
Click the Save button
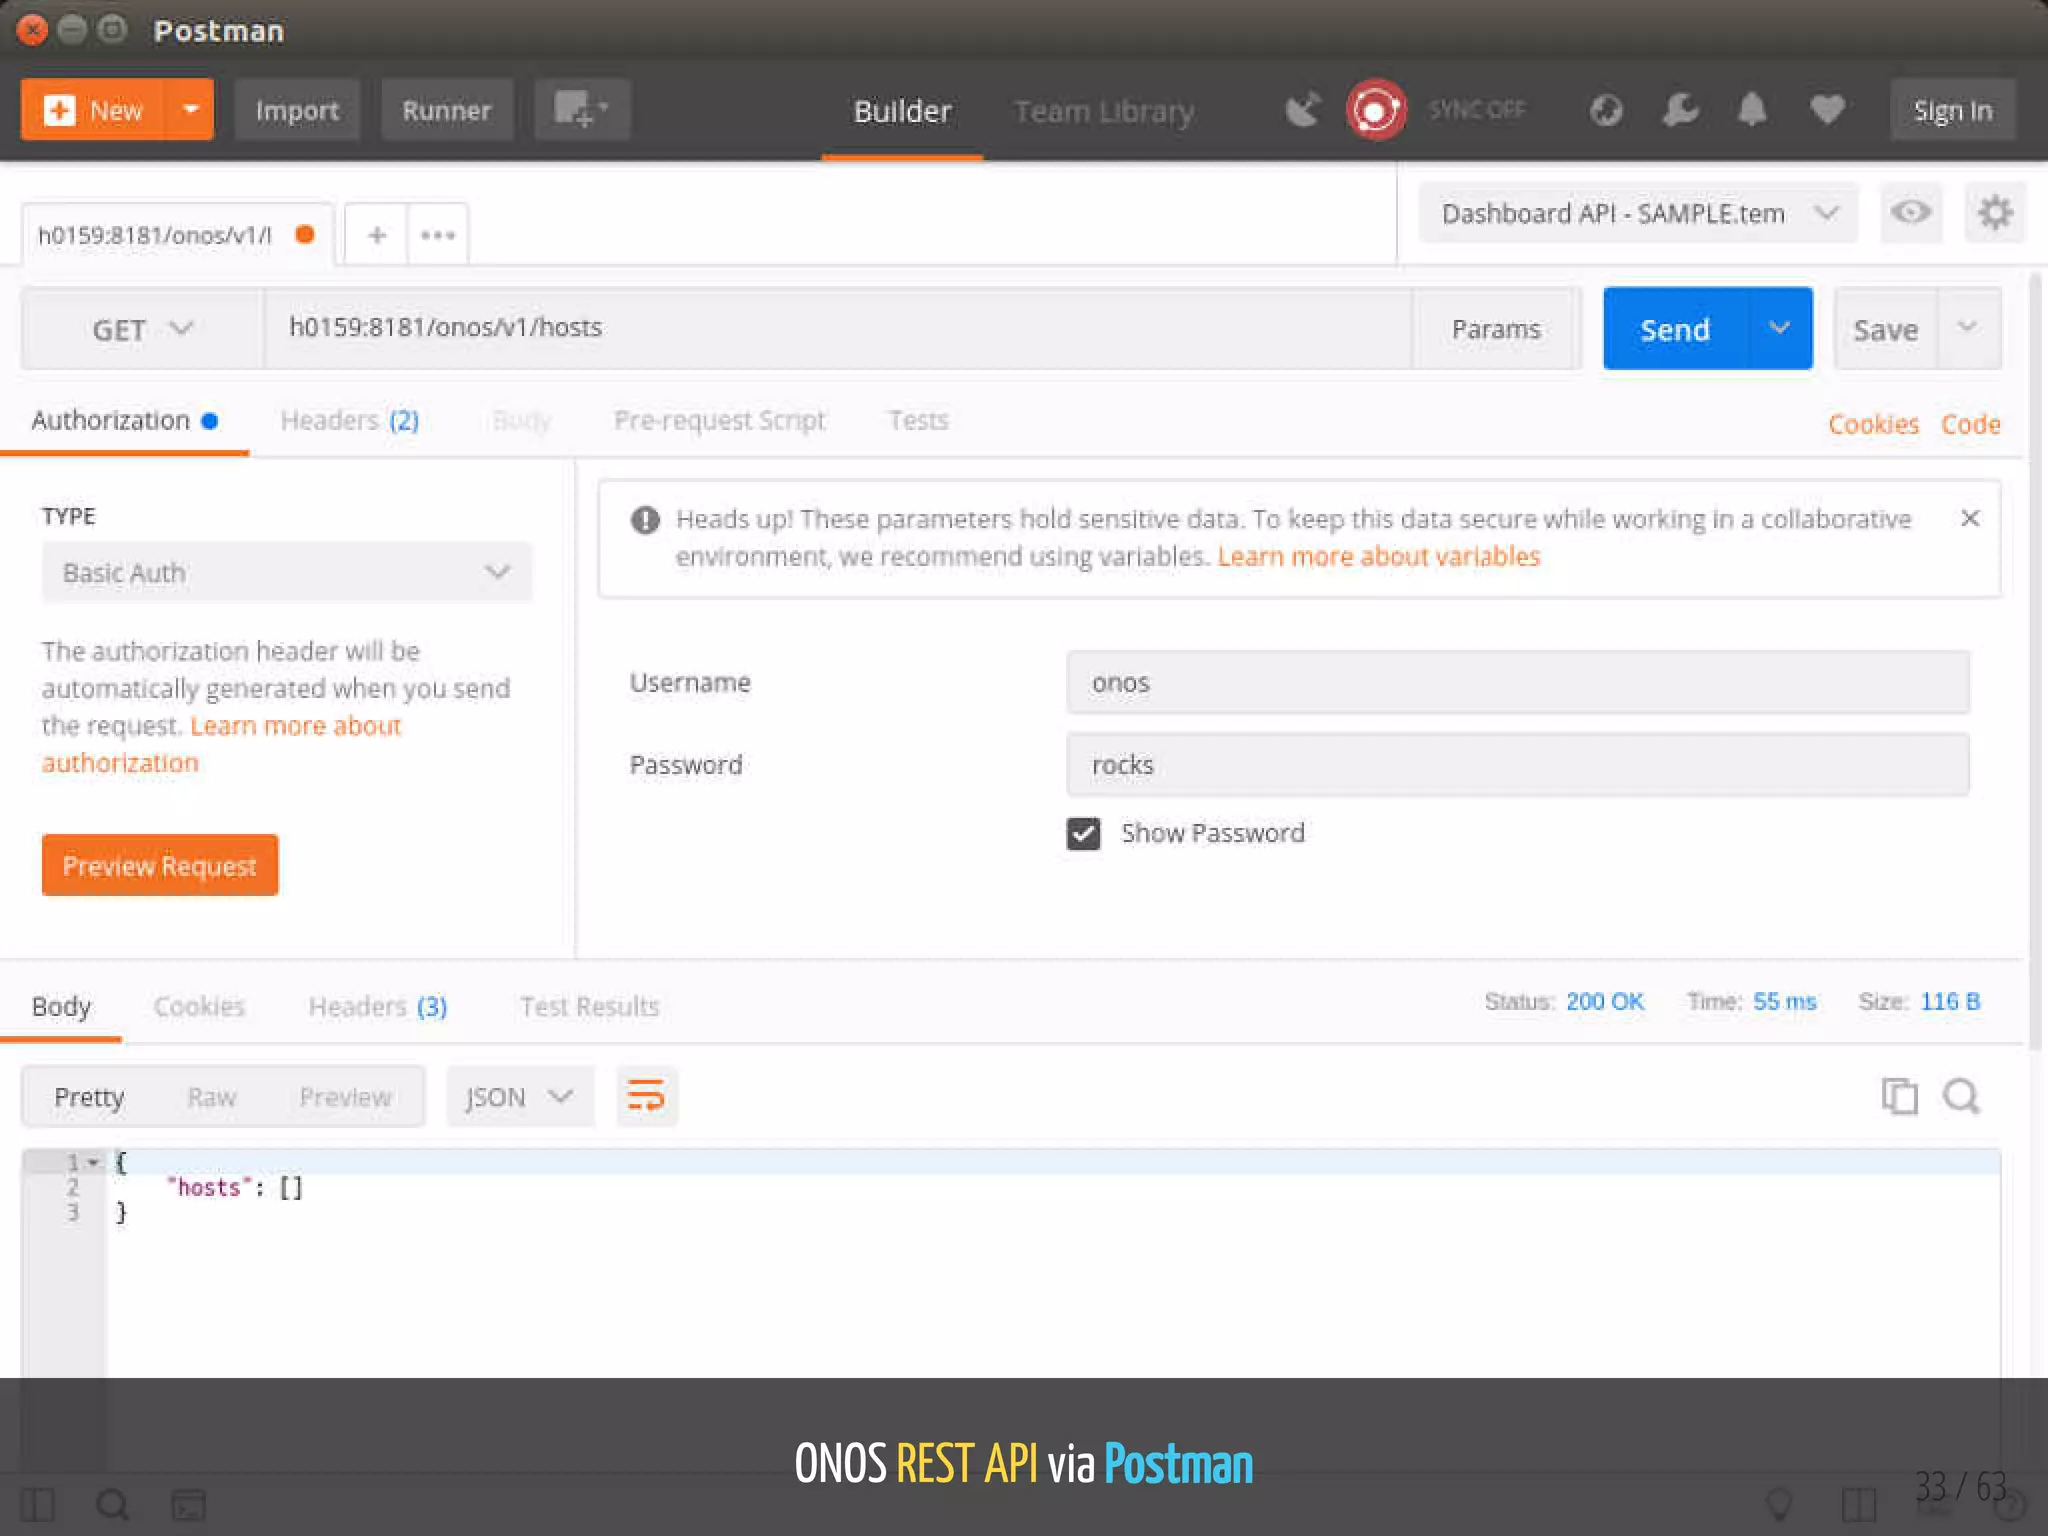click(x=1886, y=329)
